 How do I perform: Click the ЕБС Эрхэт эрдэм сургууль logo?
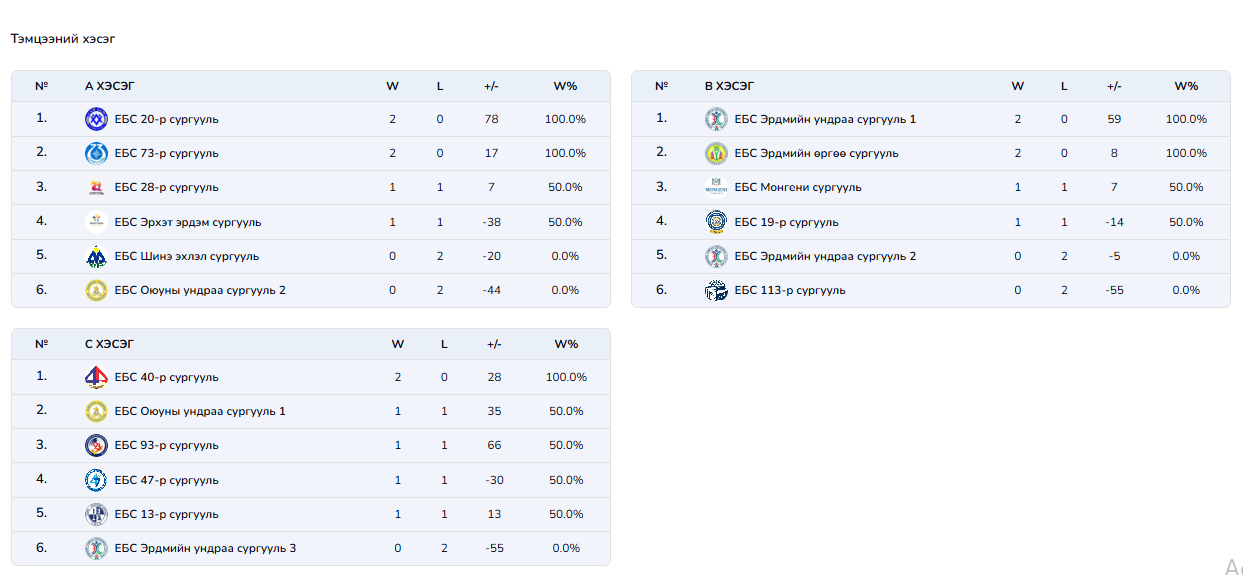coord(96,222)
